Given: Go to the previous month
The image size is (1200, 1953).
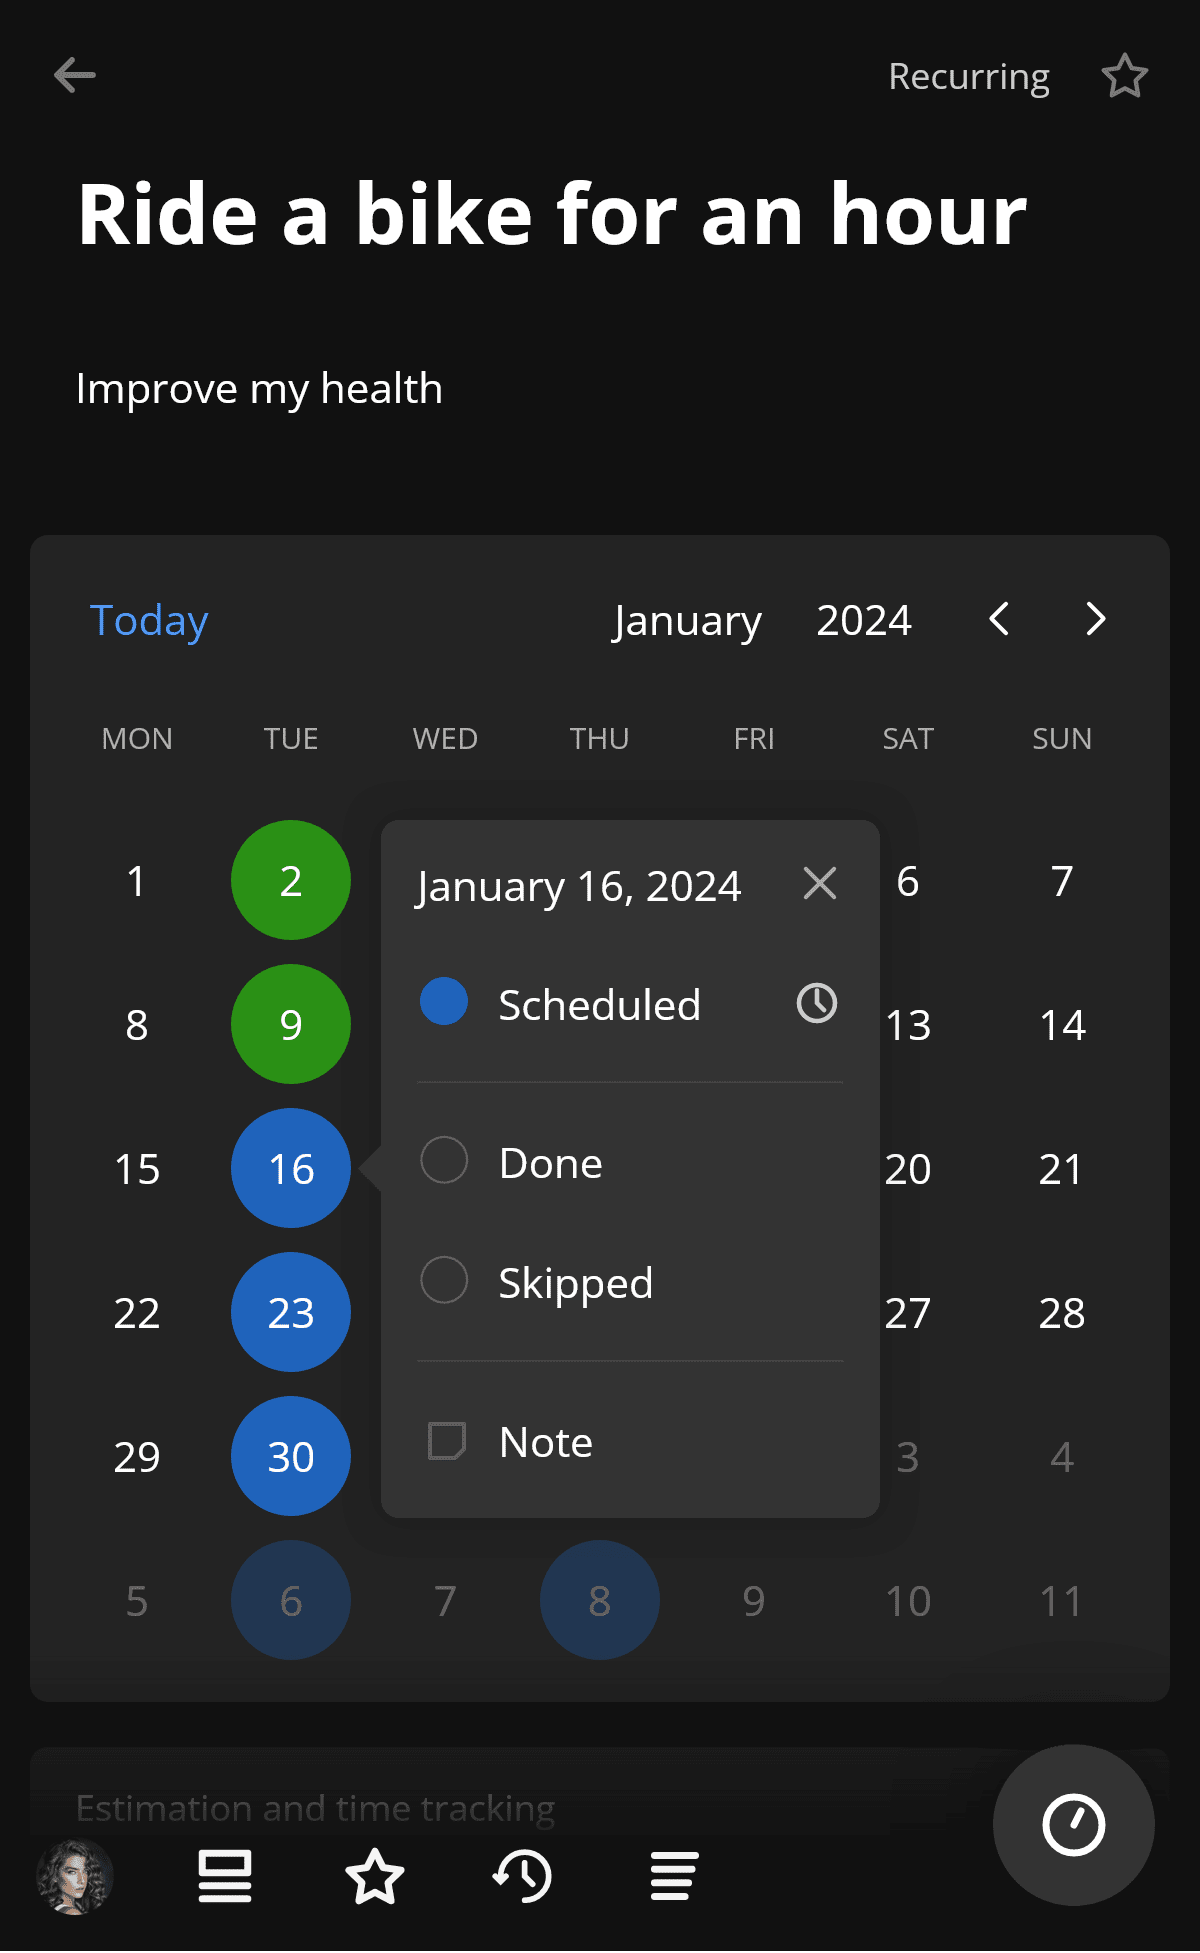Looking at the screenshot, I should [x=999, y=619].
